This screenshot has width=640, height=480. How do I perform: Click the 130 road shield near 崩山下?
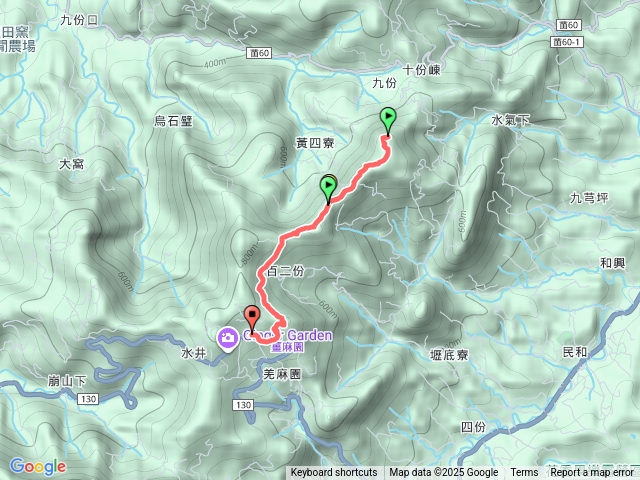(89, 399)
